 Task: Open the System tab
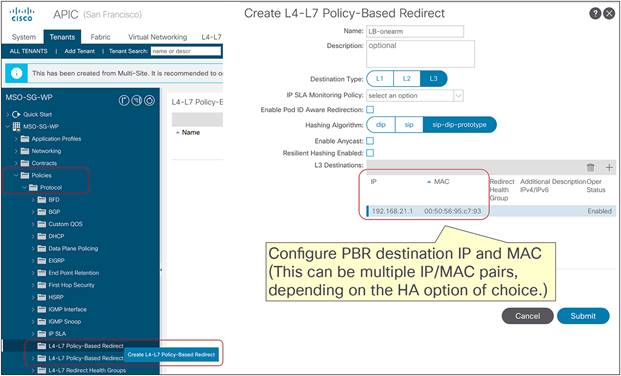24,37
